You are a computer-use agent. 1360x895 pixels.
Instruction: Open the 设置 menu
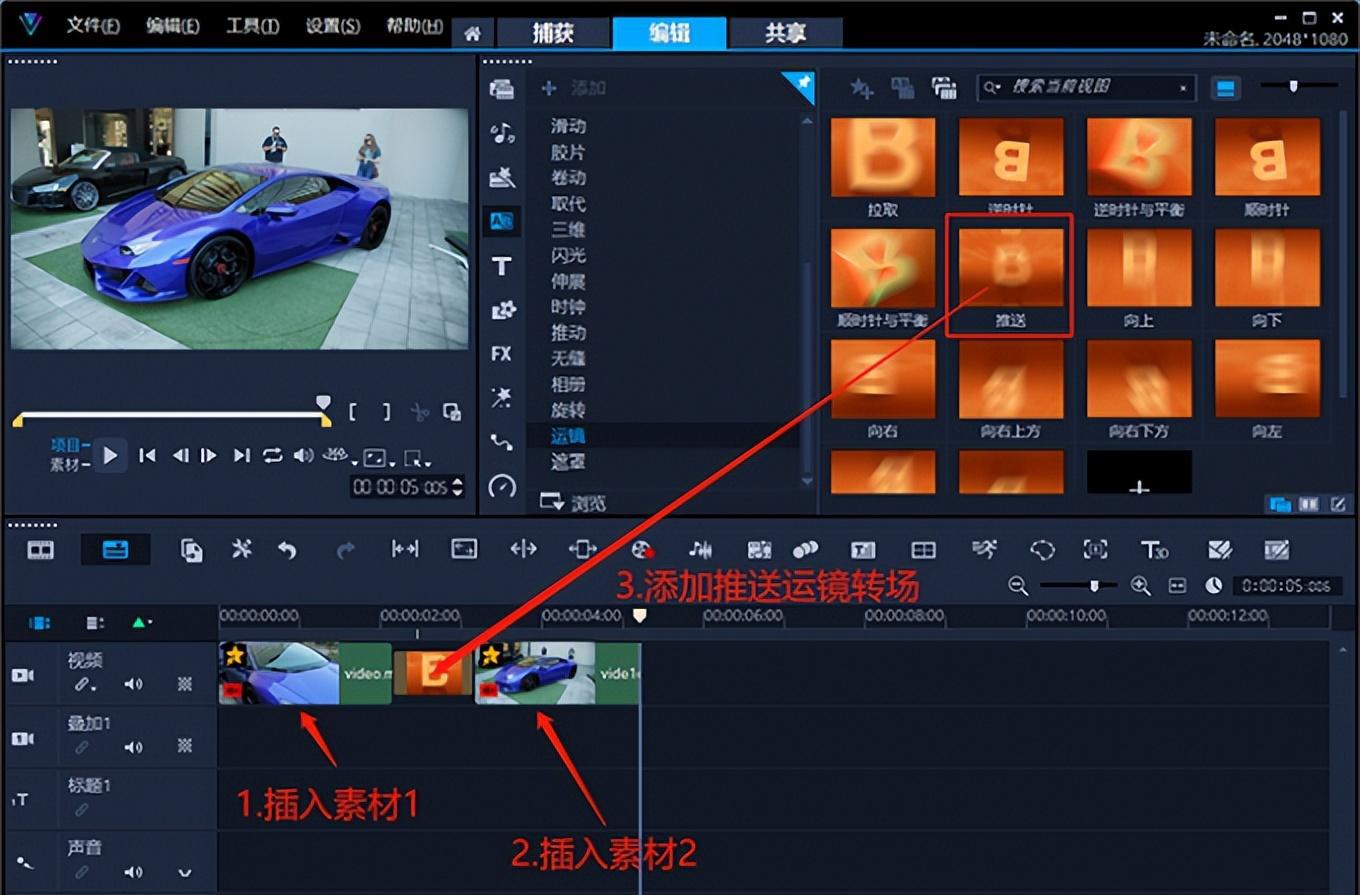pos(333,27)
